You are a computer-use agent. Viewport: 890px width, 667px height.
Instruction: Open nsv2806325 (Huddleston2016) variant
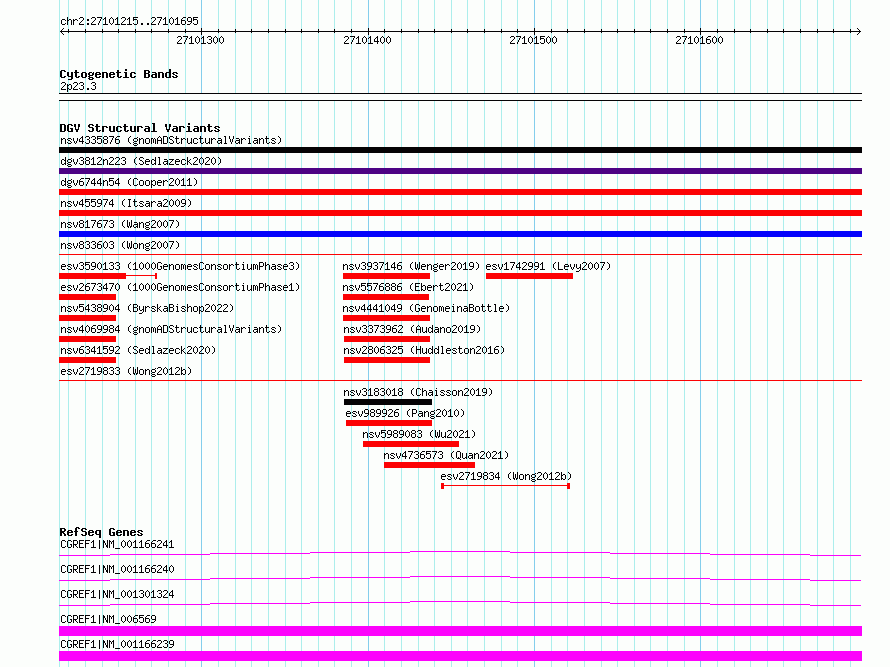point(424,350)
